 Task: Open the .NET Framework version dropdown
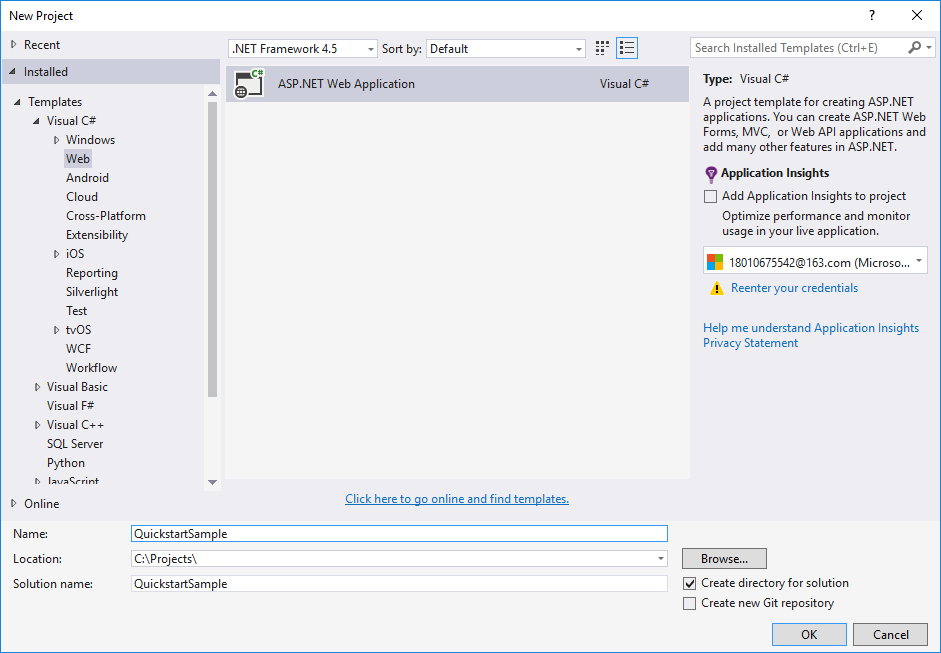(x=303, y=49)
